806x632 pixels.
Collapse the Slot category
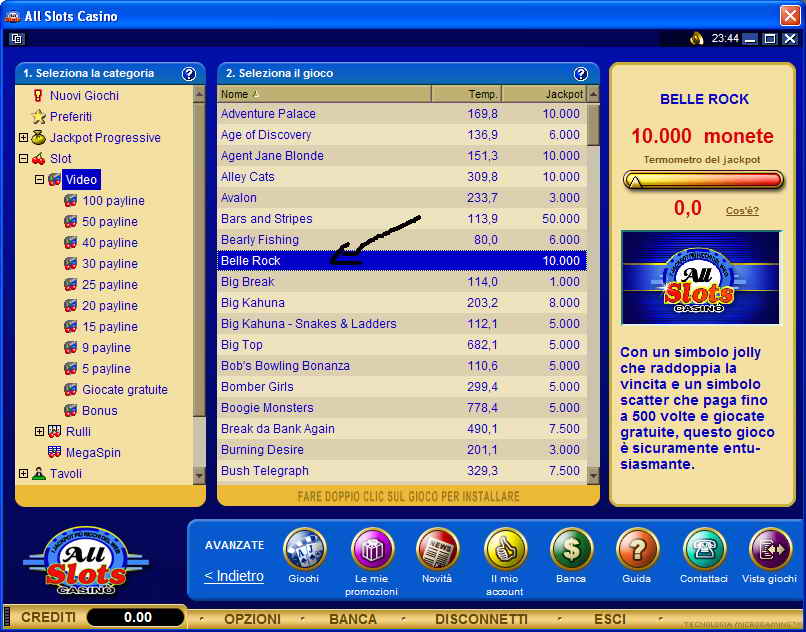[23, 159]
